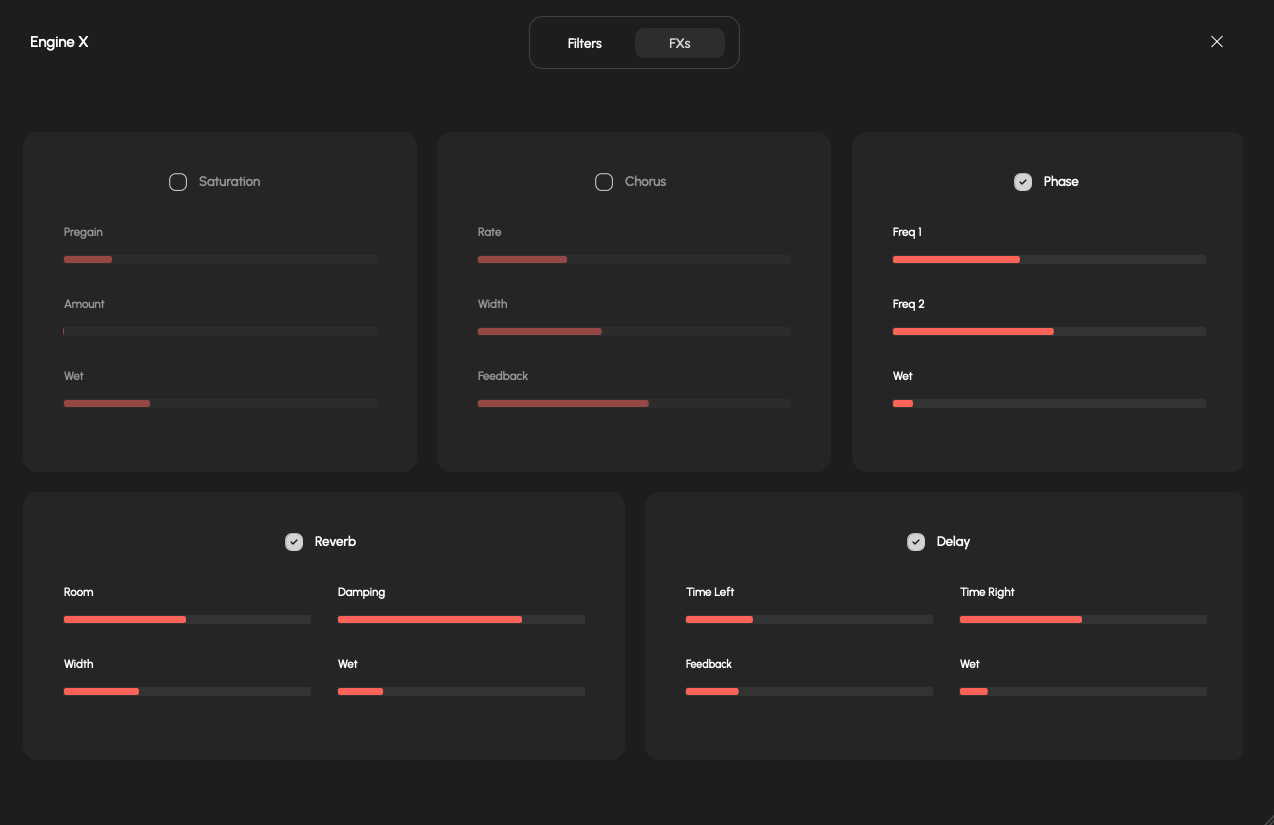1274x825 pixels.
Task: Click the Chorus Feedback slider
Action: (x=634, y=404)
